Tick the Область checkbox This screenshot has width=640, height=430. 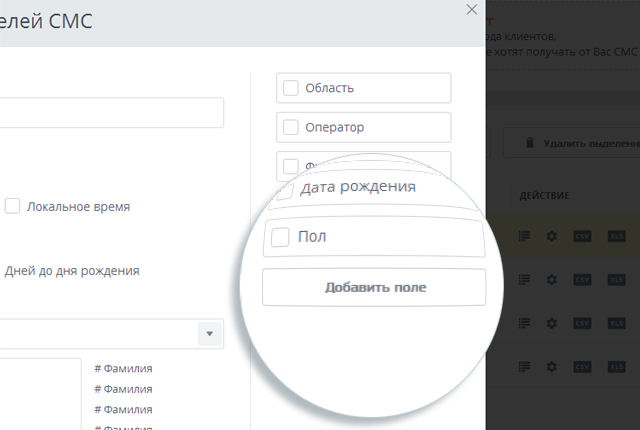coord(291,88)
